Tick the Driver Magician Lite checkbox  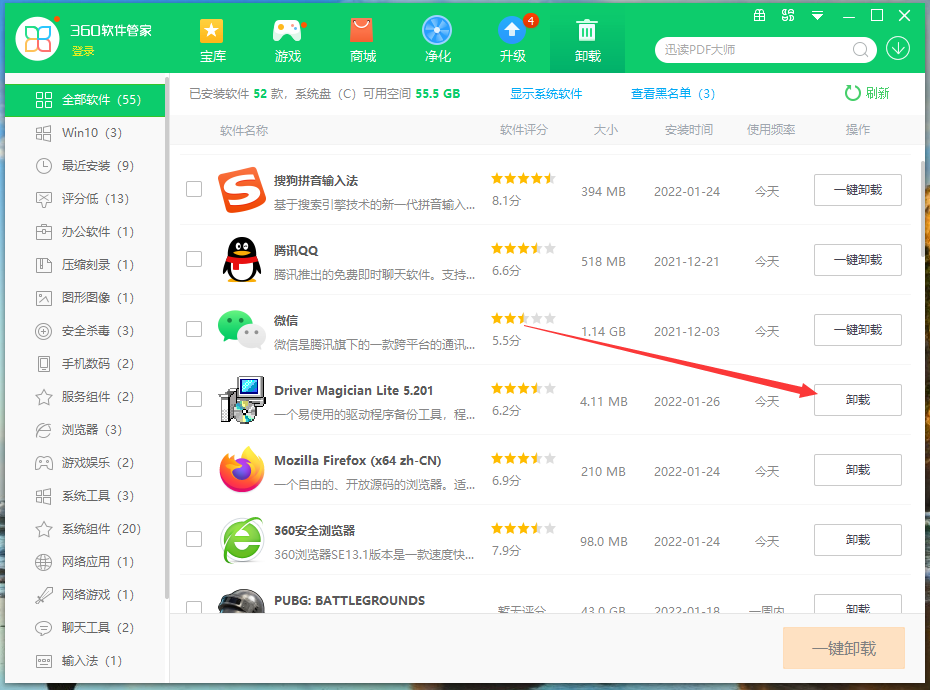pyautogui.click(x=194, y=399)
